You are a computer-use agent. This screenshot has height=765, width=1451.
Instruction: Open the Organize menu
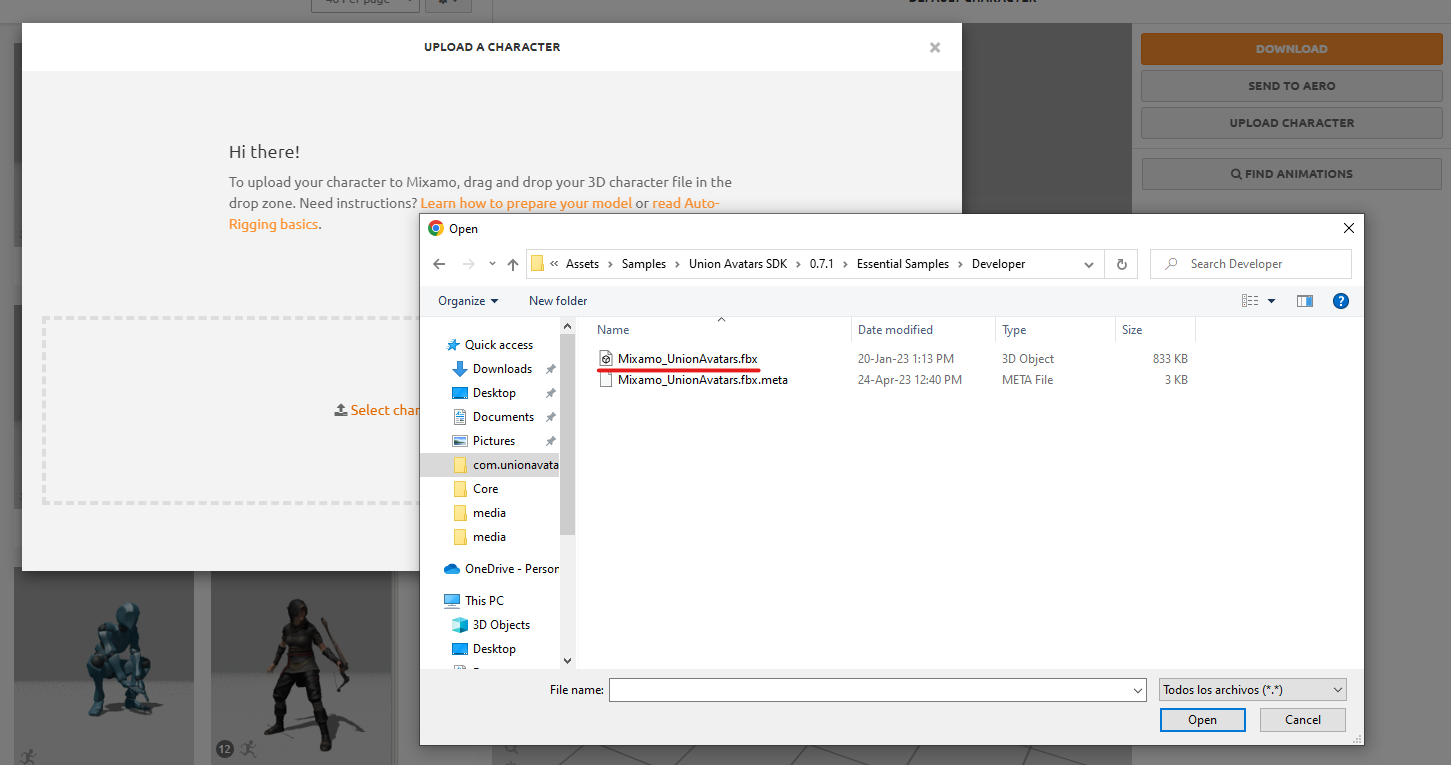click(468, 301)
